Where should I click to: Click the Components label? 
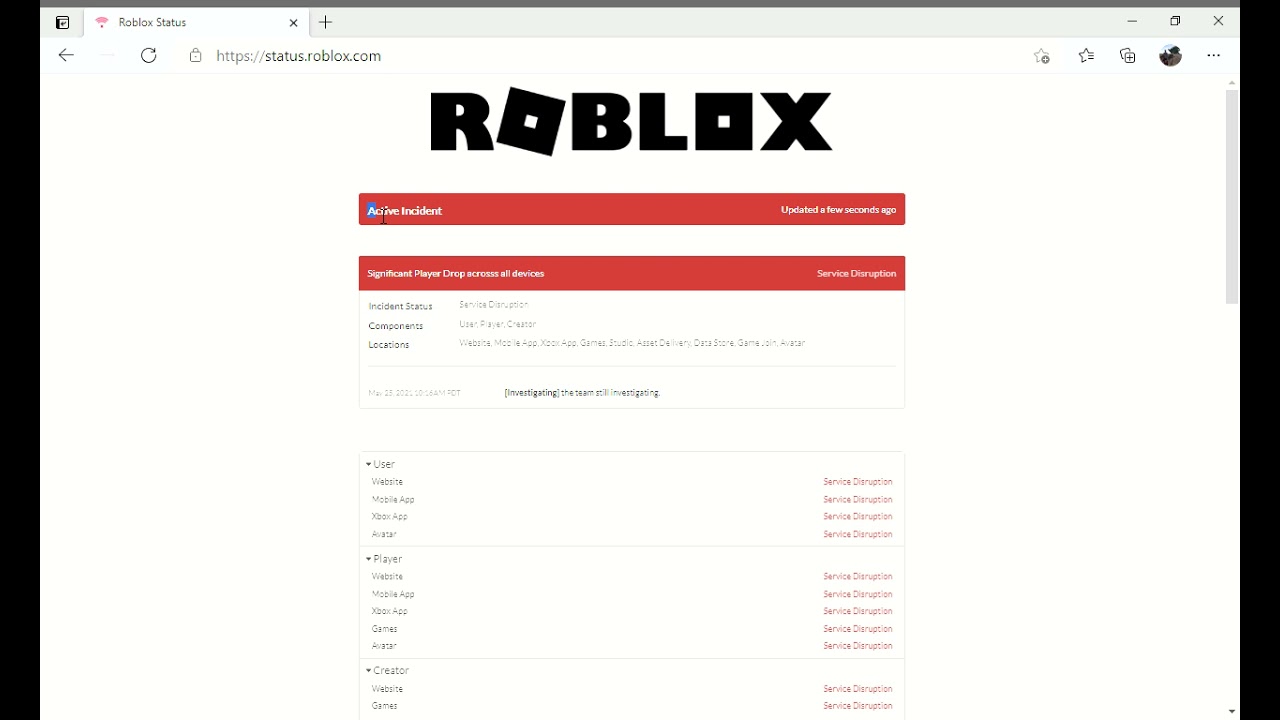[x=396, y=326]
